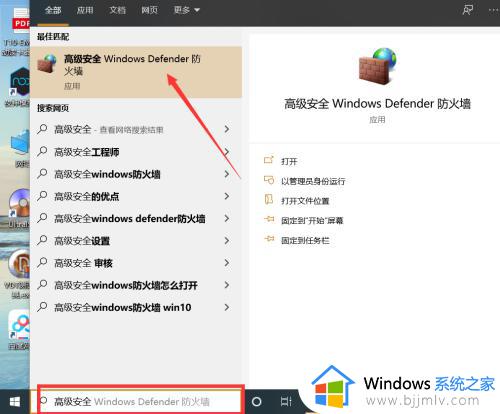
Task: Click search magnifier icon beside 高级安全设置
Action: click(x=42, y=240)
